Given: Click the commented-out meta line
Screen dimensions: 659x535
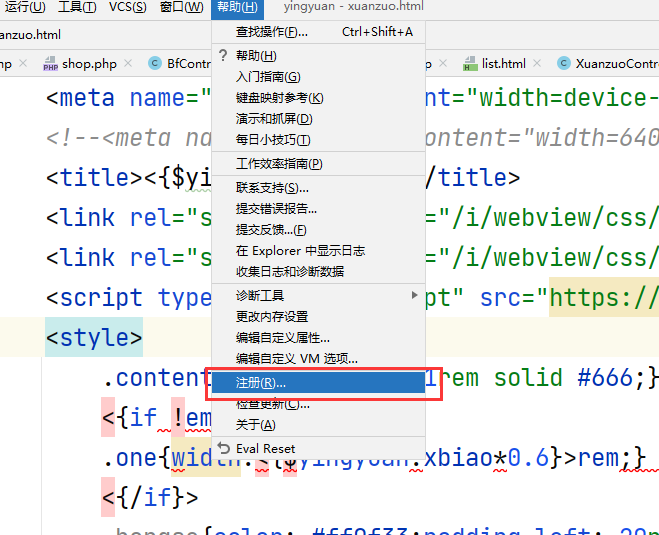Looking at the screenshot, I should coord(129,137).
